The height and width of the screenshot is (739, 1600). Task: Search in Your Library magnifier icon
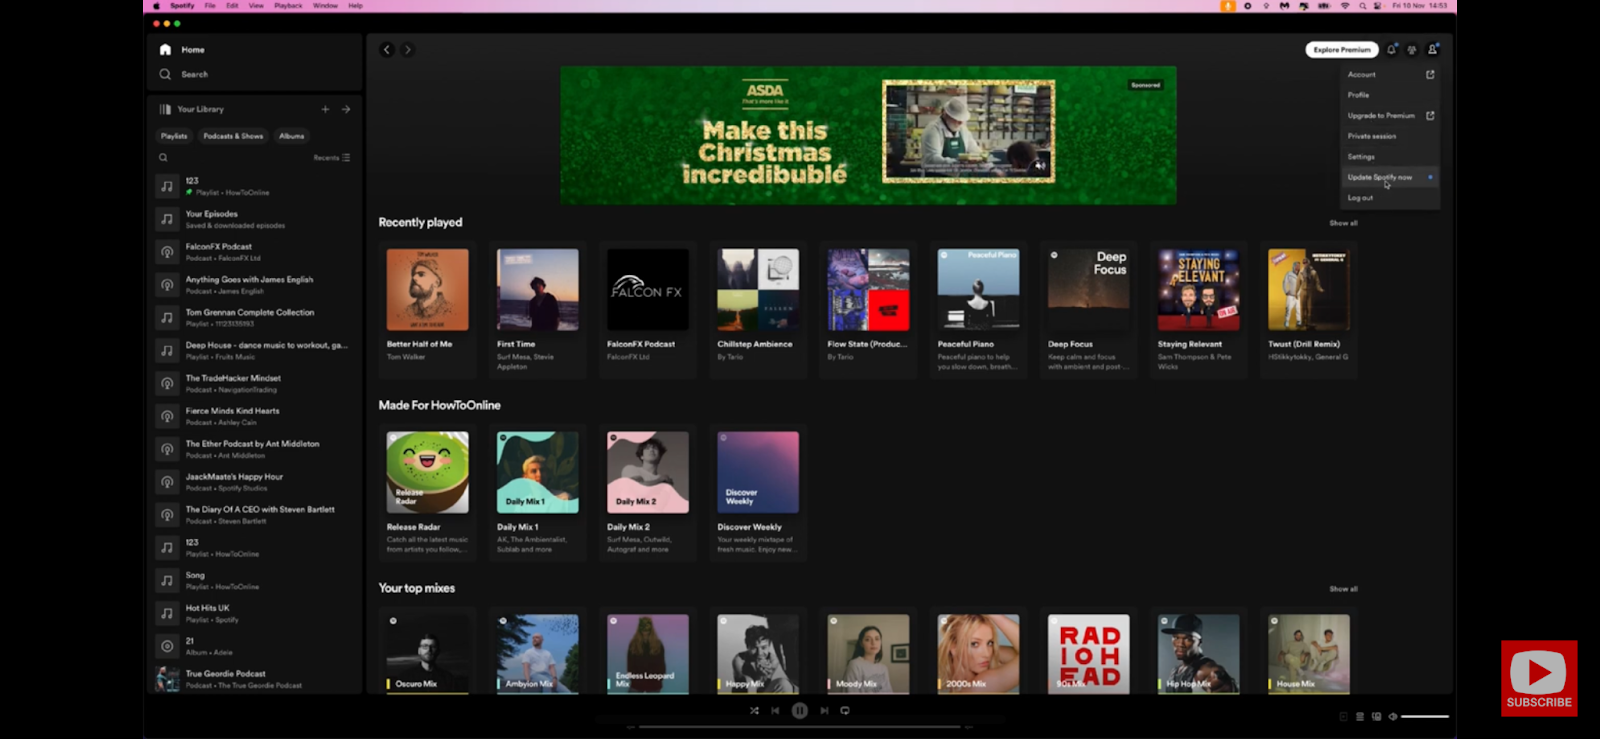pyautogui.click(x=163, y=157)
